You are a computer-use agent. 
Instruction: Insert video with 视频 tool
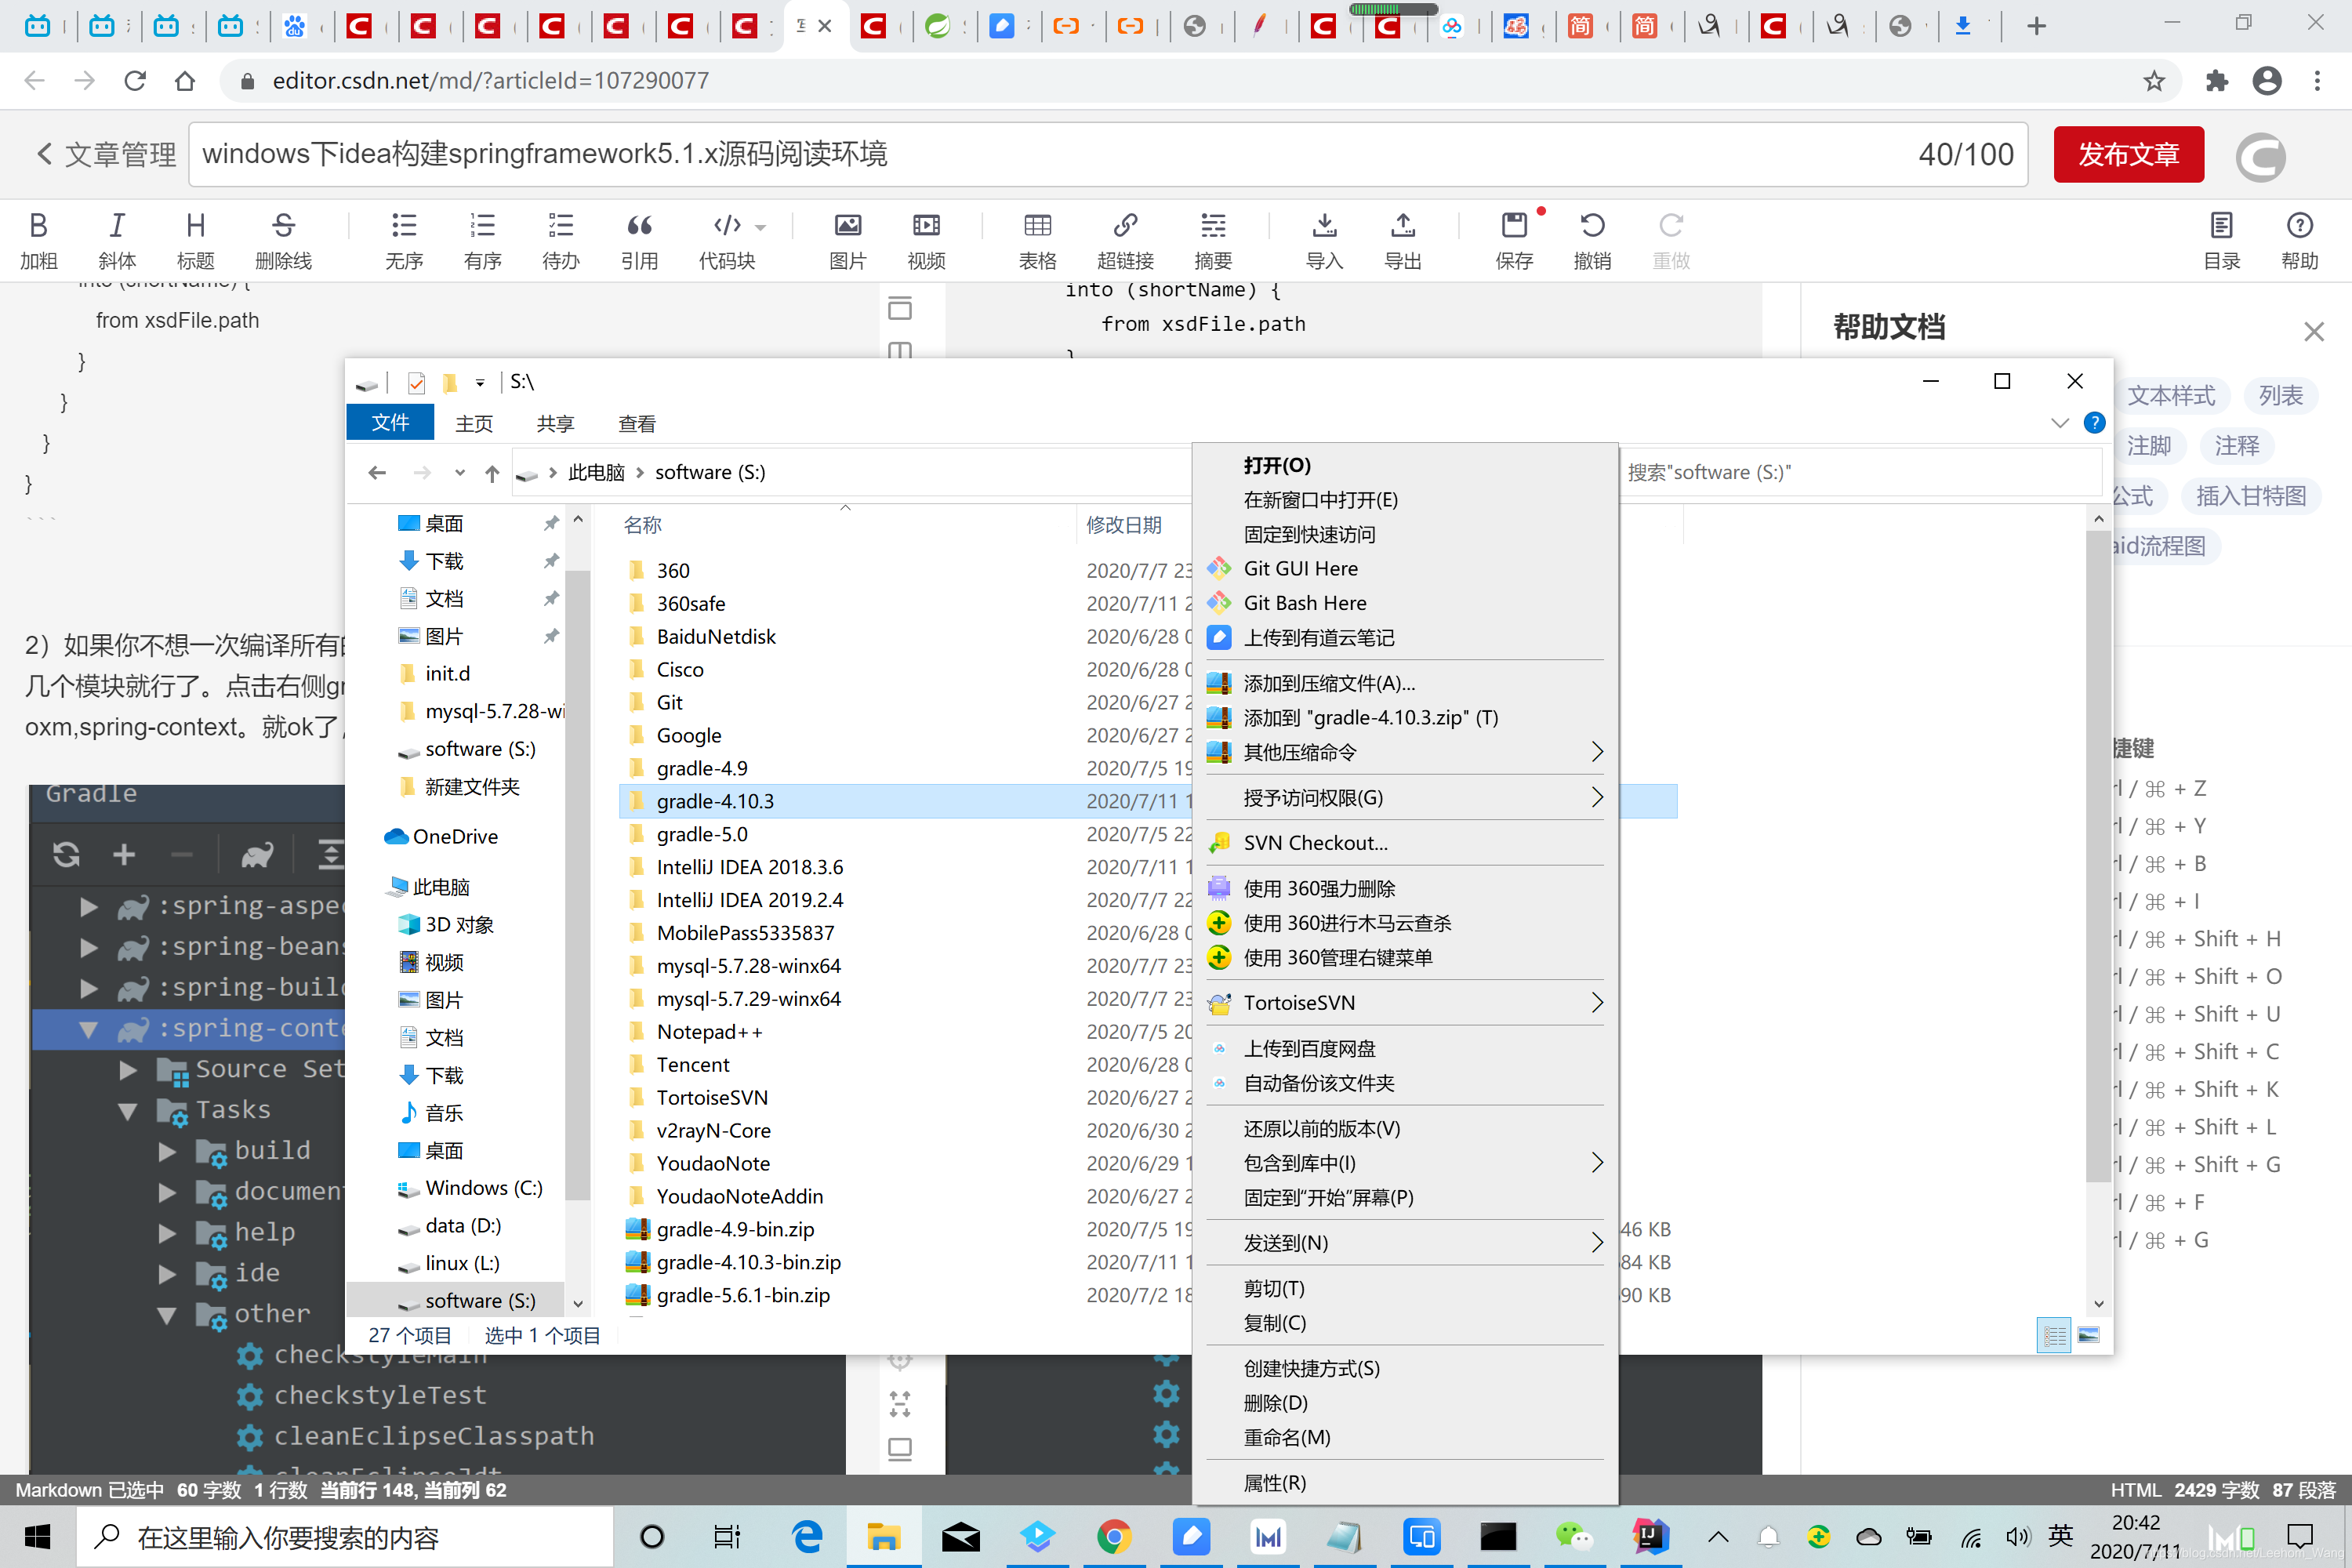(x=926, y=240)
